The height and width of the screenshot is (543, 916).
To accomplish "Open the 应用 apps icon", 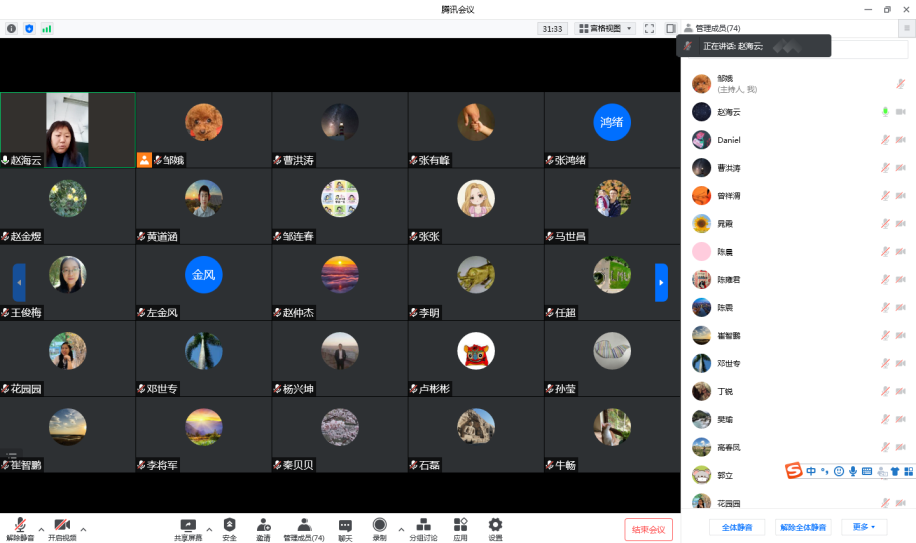I will coord(460,528).
